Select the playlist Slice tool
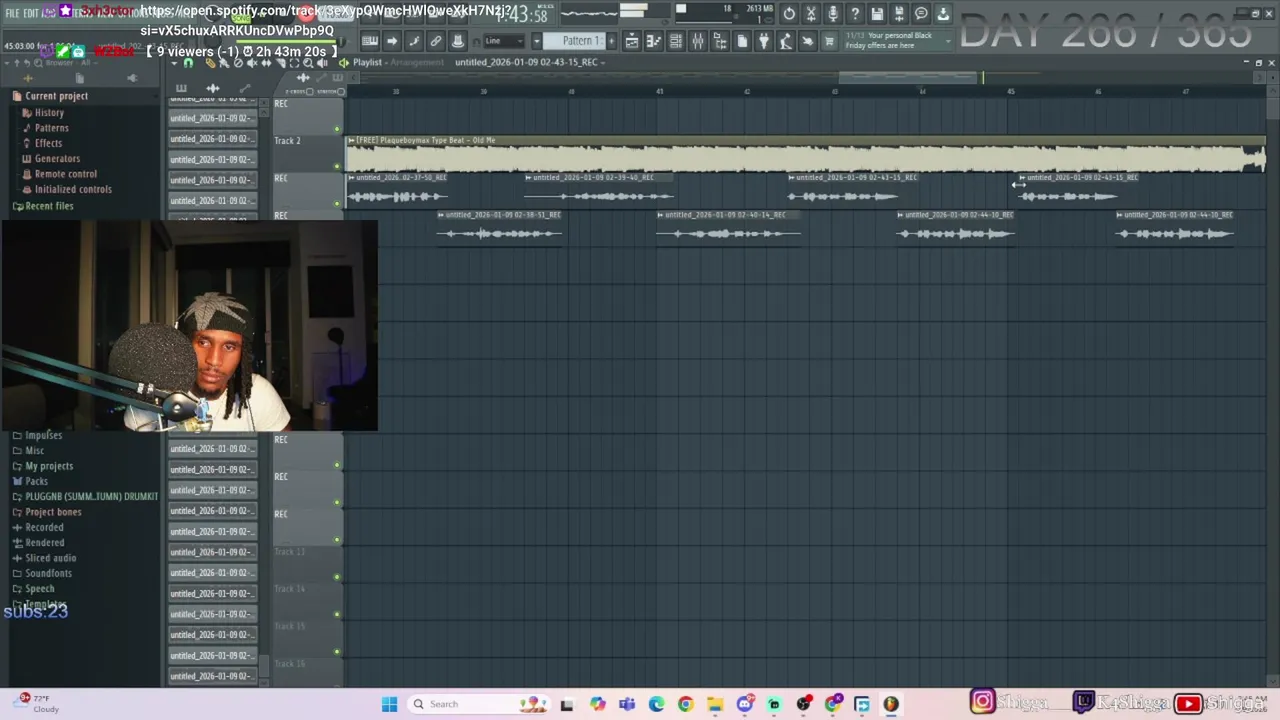Image resolution: width=1280 pixels, height=720 pixels. pos(280,63)
